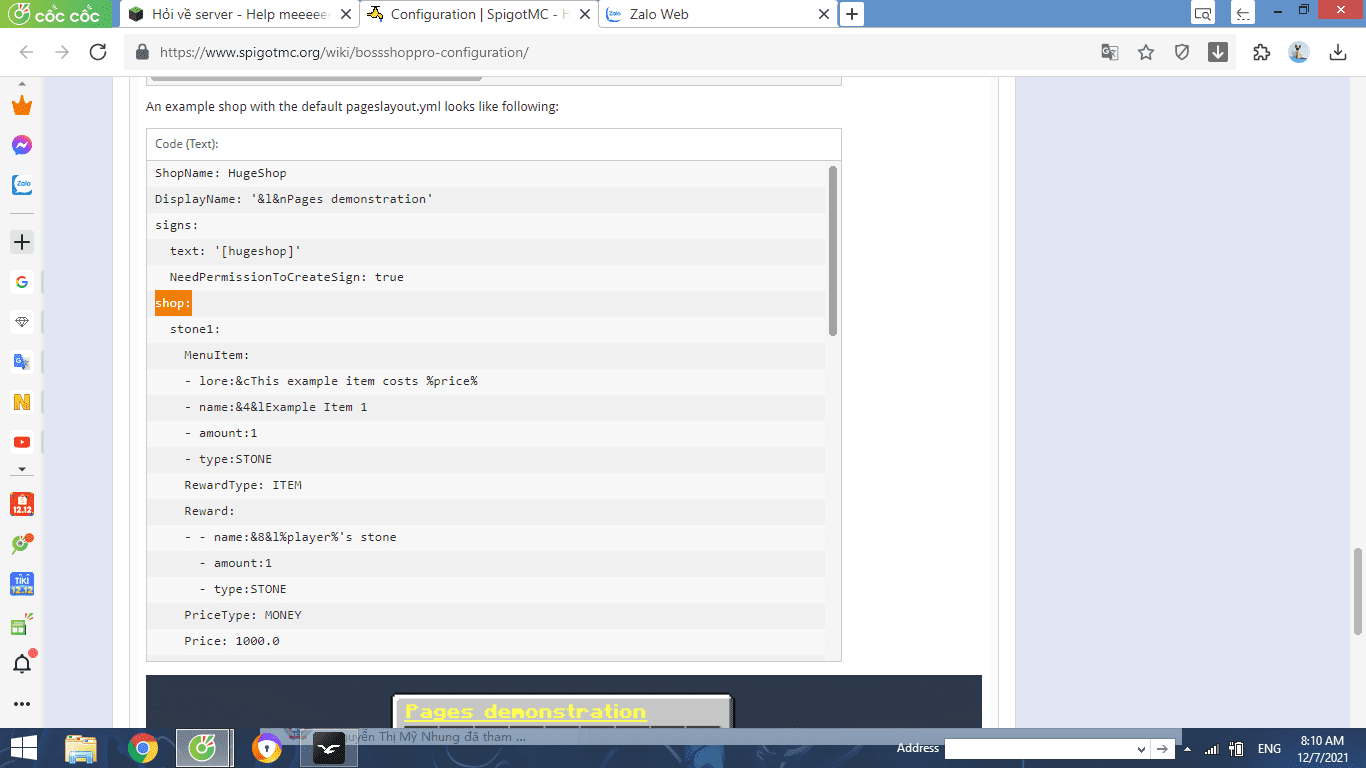Open the Tiki 12.12 sidebar shortcut
The image size is (1366, 768).
coord(22,584)
